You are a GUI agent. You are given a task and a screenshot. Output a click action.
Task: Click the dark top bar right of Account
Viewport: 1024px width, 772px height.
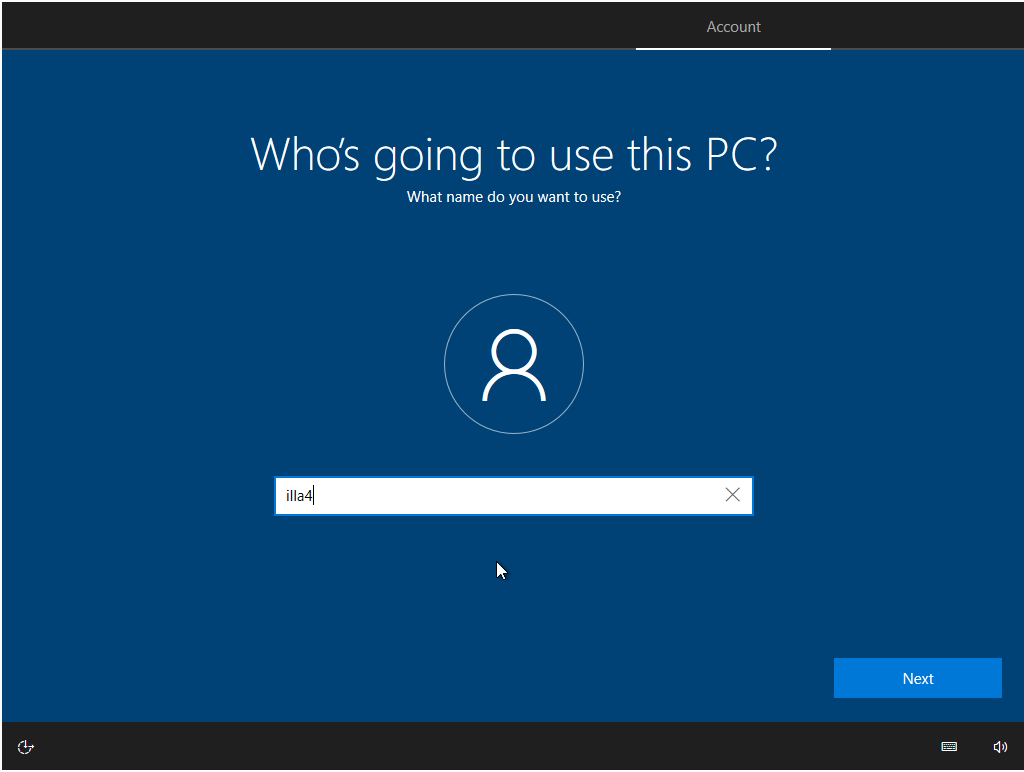point(925,25)
